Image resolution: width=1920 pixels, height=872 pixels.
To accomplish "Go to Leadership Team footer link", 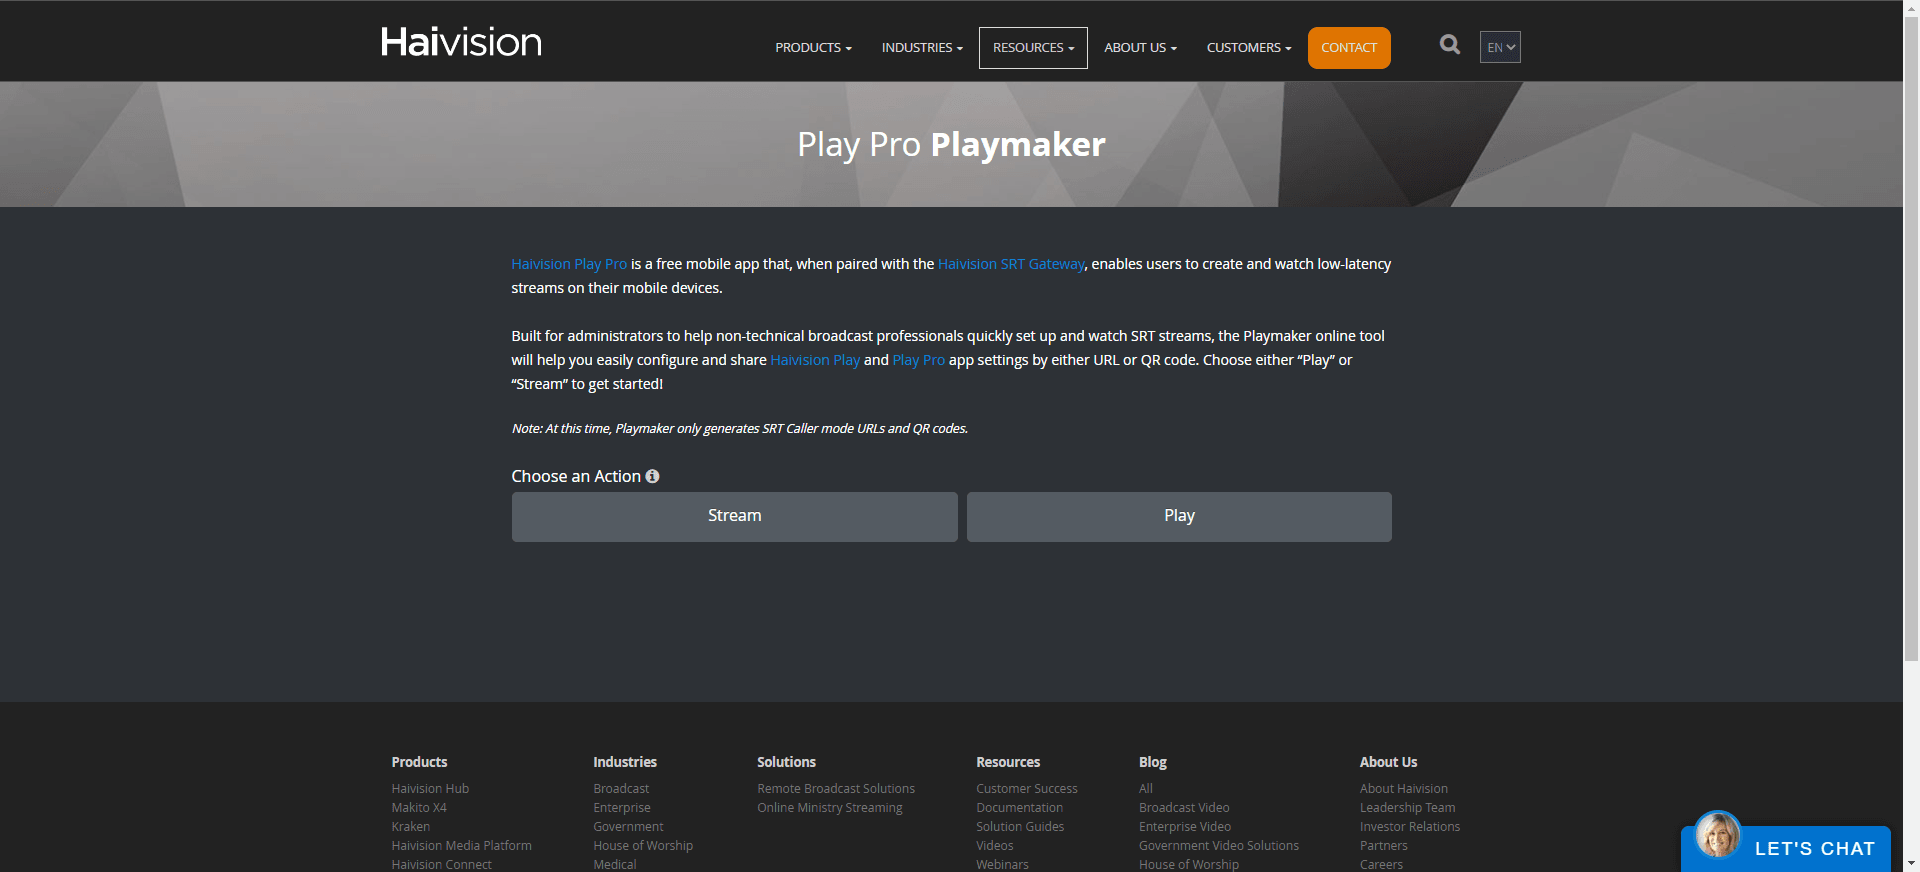I will [x=1407, y=808].
